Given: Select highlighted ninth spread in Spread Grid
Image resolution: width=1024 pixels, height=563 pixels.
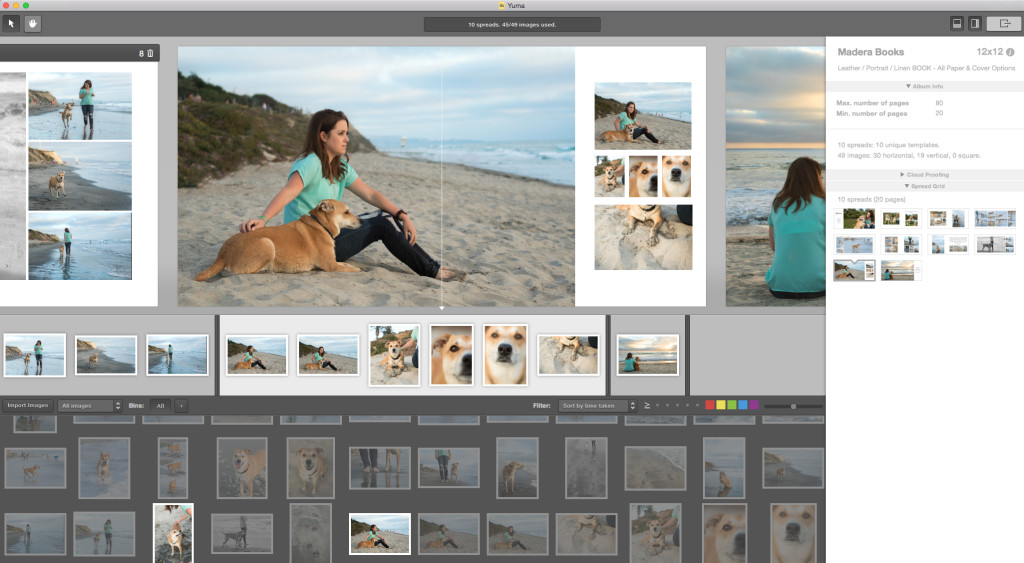Looking at the screenshot, I should (x=855, y=270).
